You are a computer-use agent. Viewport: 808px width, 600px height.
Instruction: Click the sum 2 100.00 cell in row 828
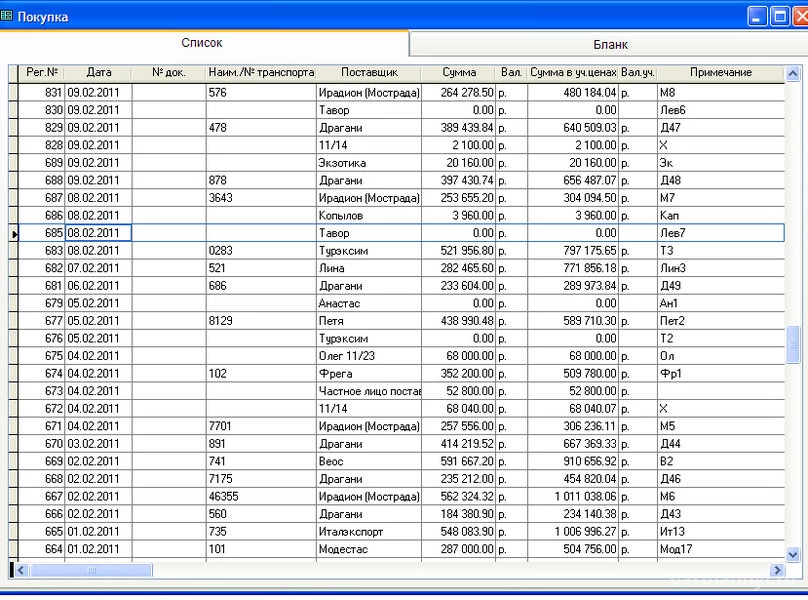point(459,145)
